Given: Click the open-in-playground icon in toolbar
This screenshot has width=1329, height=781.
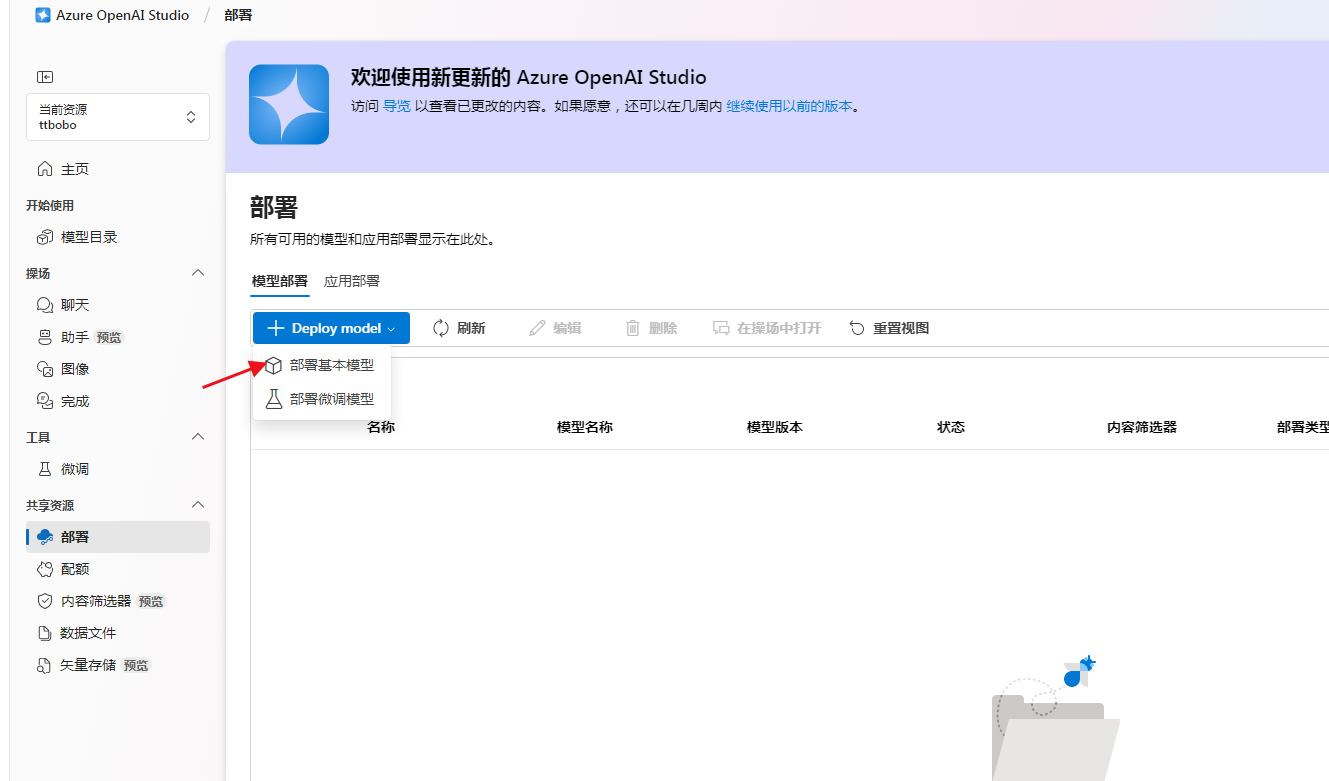Looking at the screenshot, I should point(721,328).
